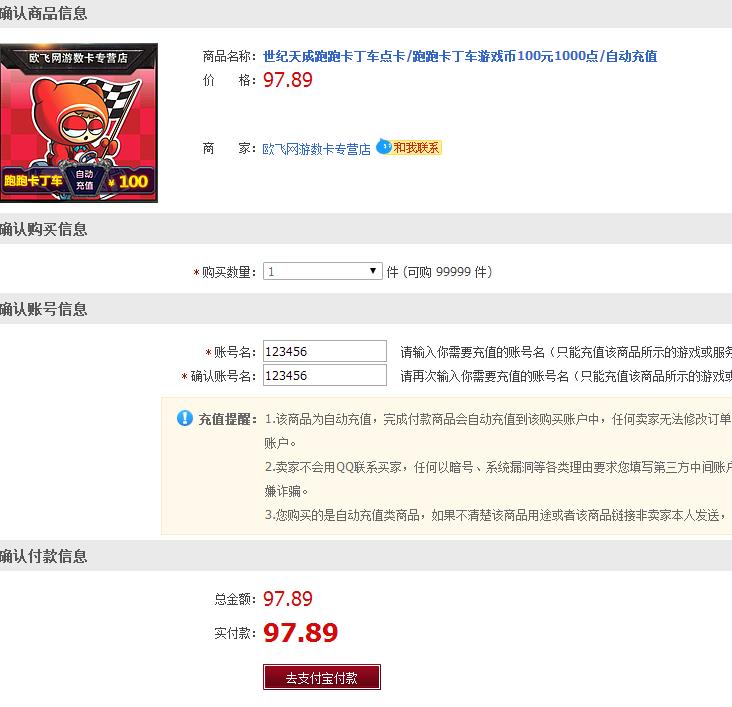Click the 总金额 97.89 total amount
This screenshot has width=732, height=707.
288,599
